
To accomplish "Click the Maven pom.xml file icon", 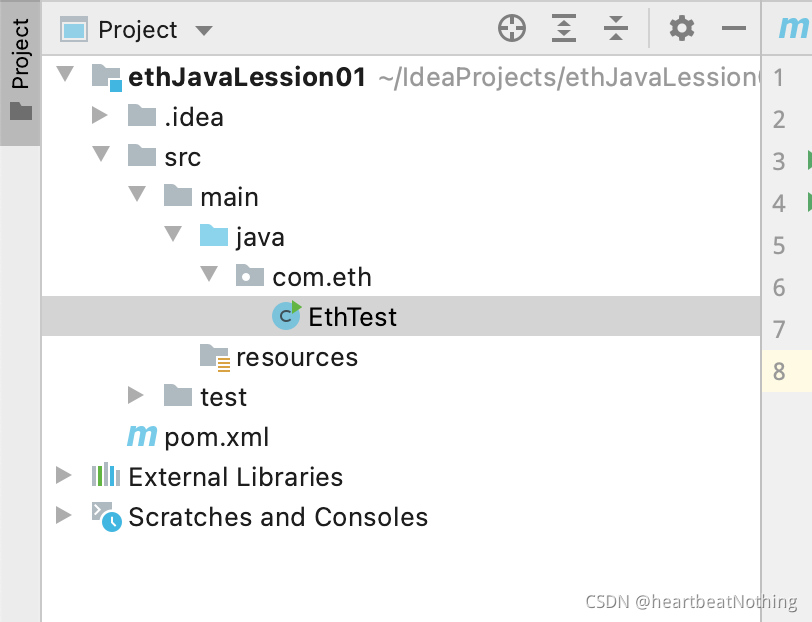I will point(142,436).
